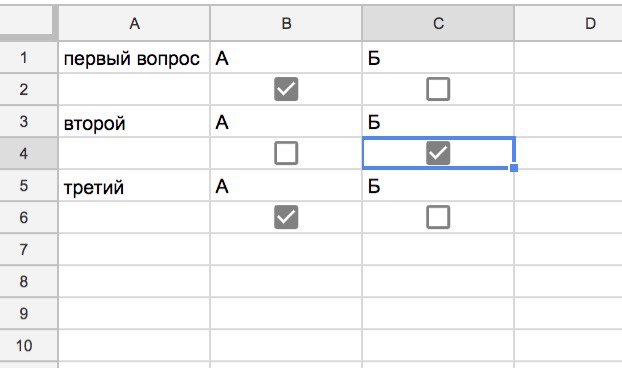Select cell with text 'первый вопрос'

click(134, 58)
